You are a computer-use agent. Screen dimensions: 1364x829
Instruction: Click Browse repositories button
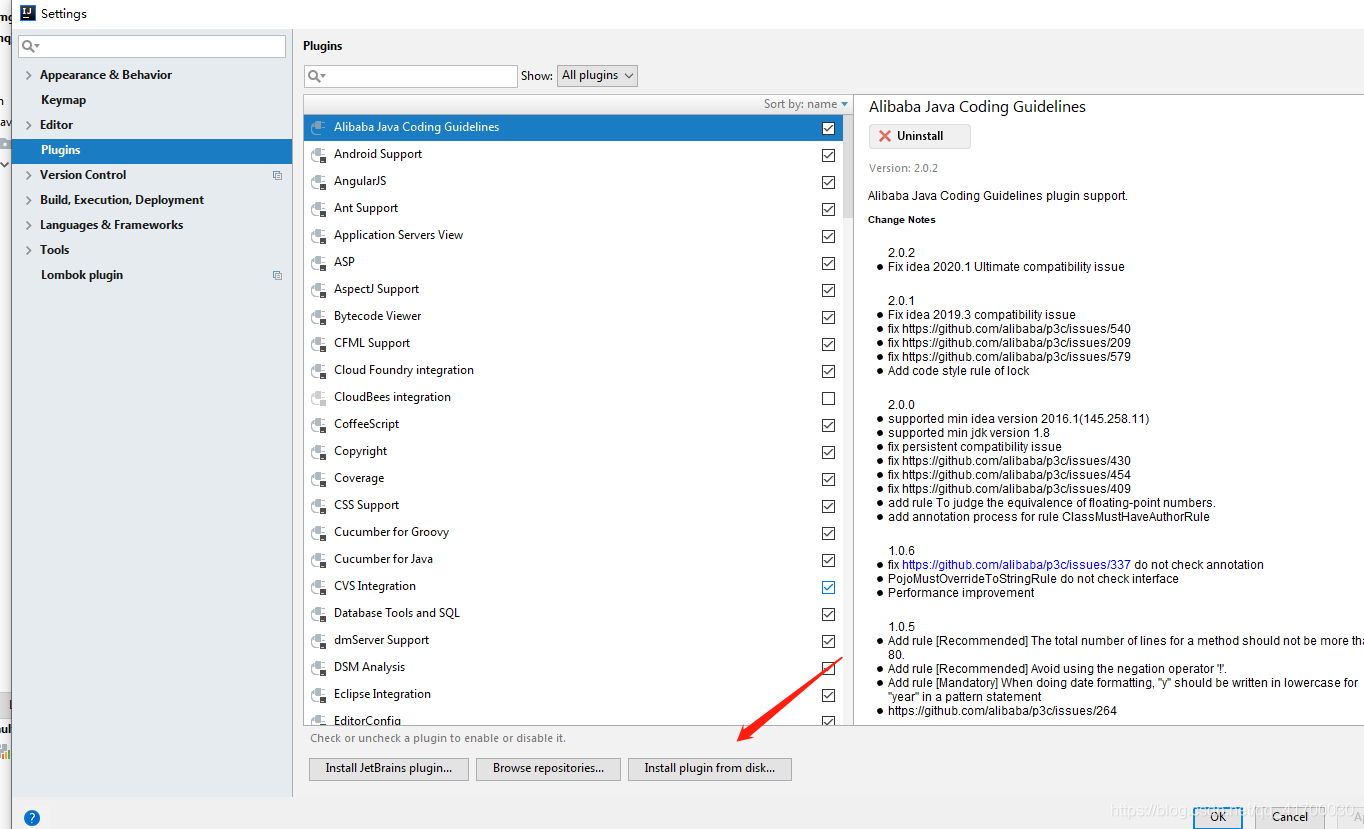coord(548,769)
